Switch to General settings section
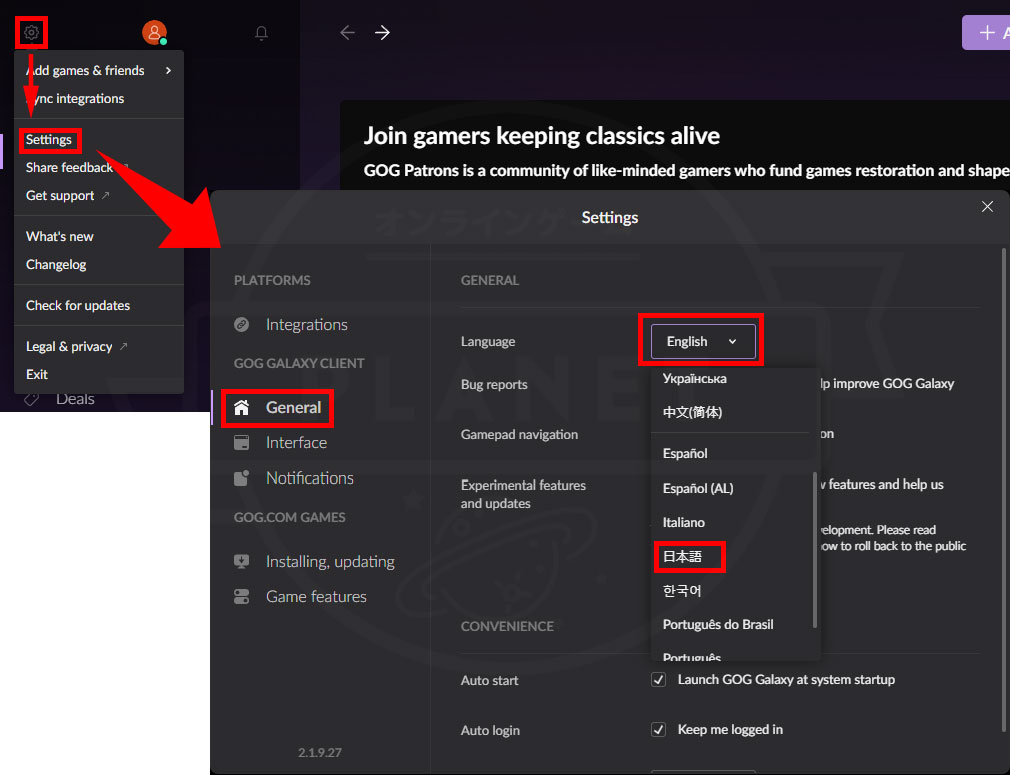Screen dimensions: 1010x775 coord(293,407)
